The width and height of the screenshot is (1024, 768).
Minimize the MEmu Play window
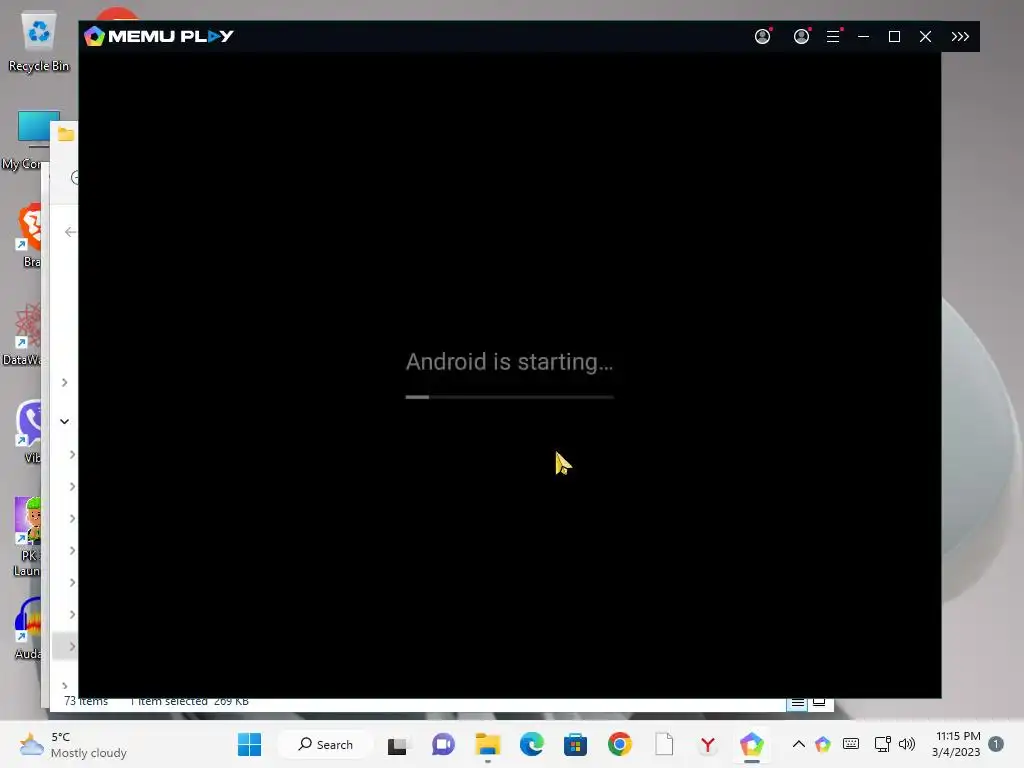(863, 37)
